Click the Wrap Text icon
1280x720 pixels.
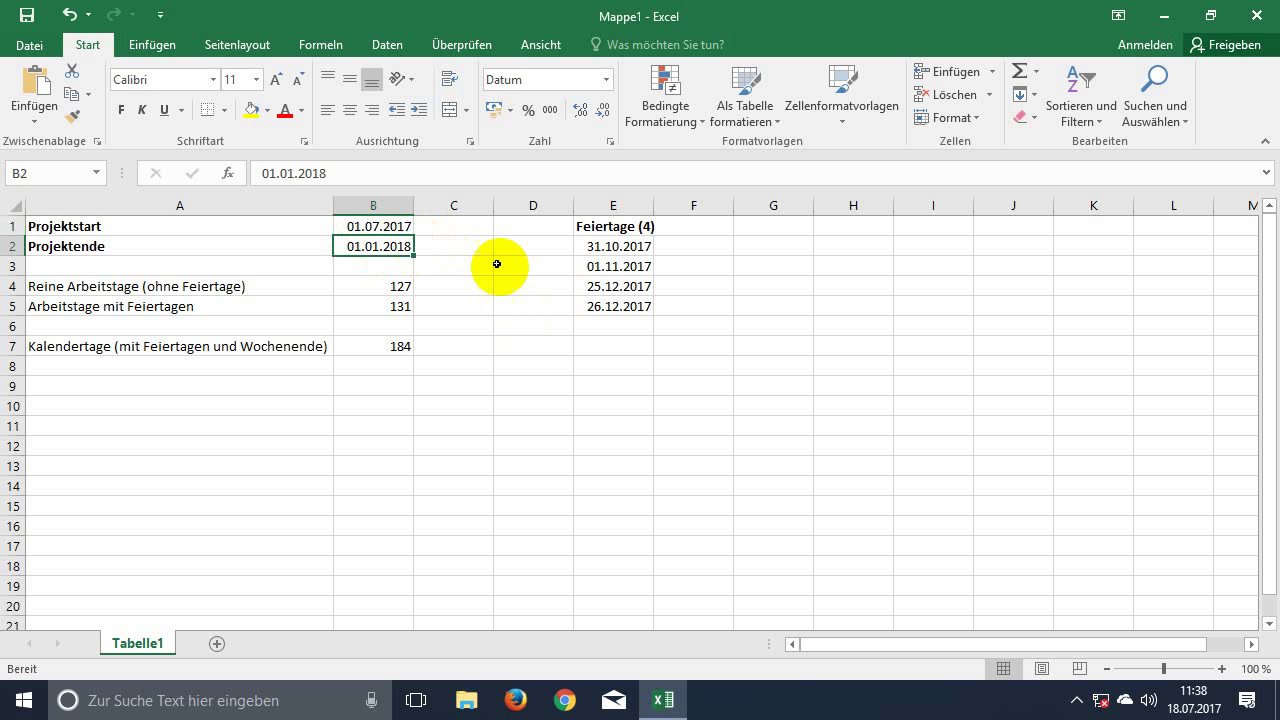click(x=450, y=79)
